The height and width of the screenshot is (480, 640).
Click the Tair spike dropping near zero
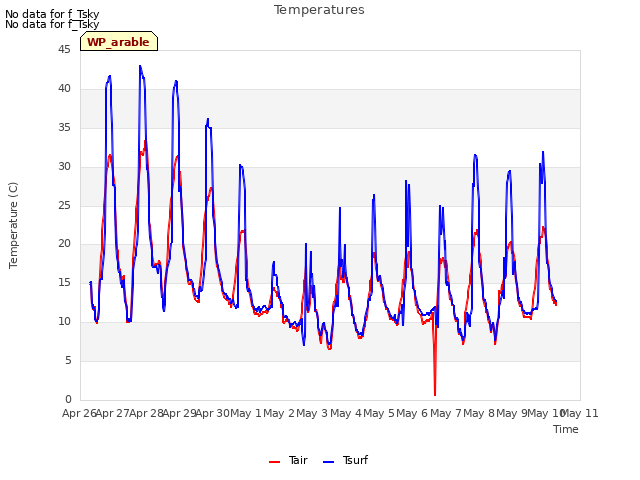coord(435,394)
